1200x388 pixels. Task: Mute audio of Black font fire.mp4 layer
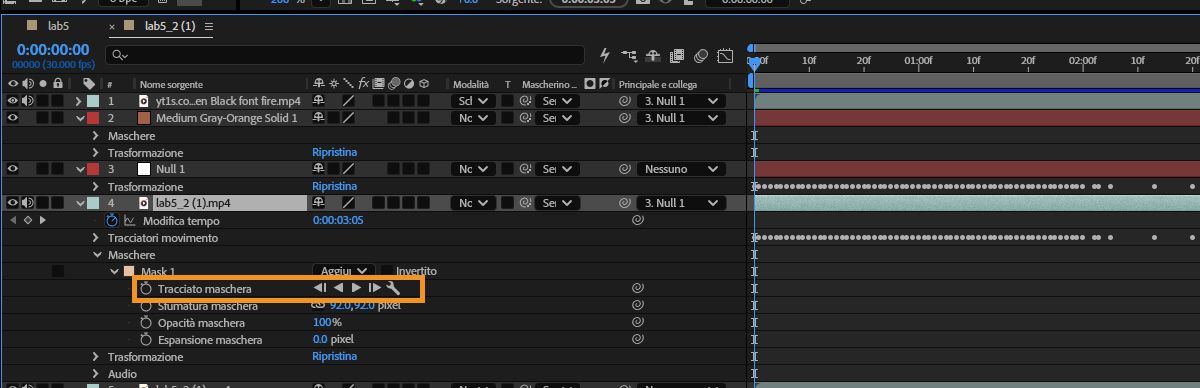point(28,101)
